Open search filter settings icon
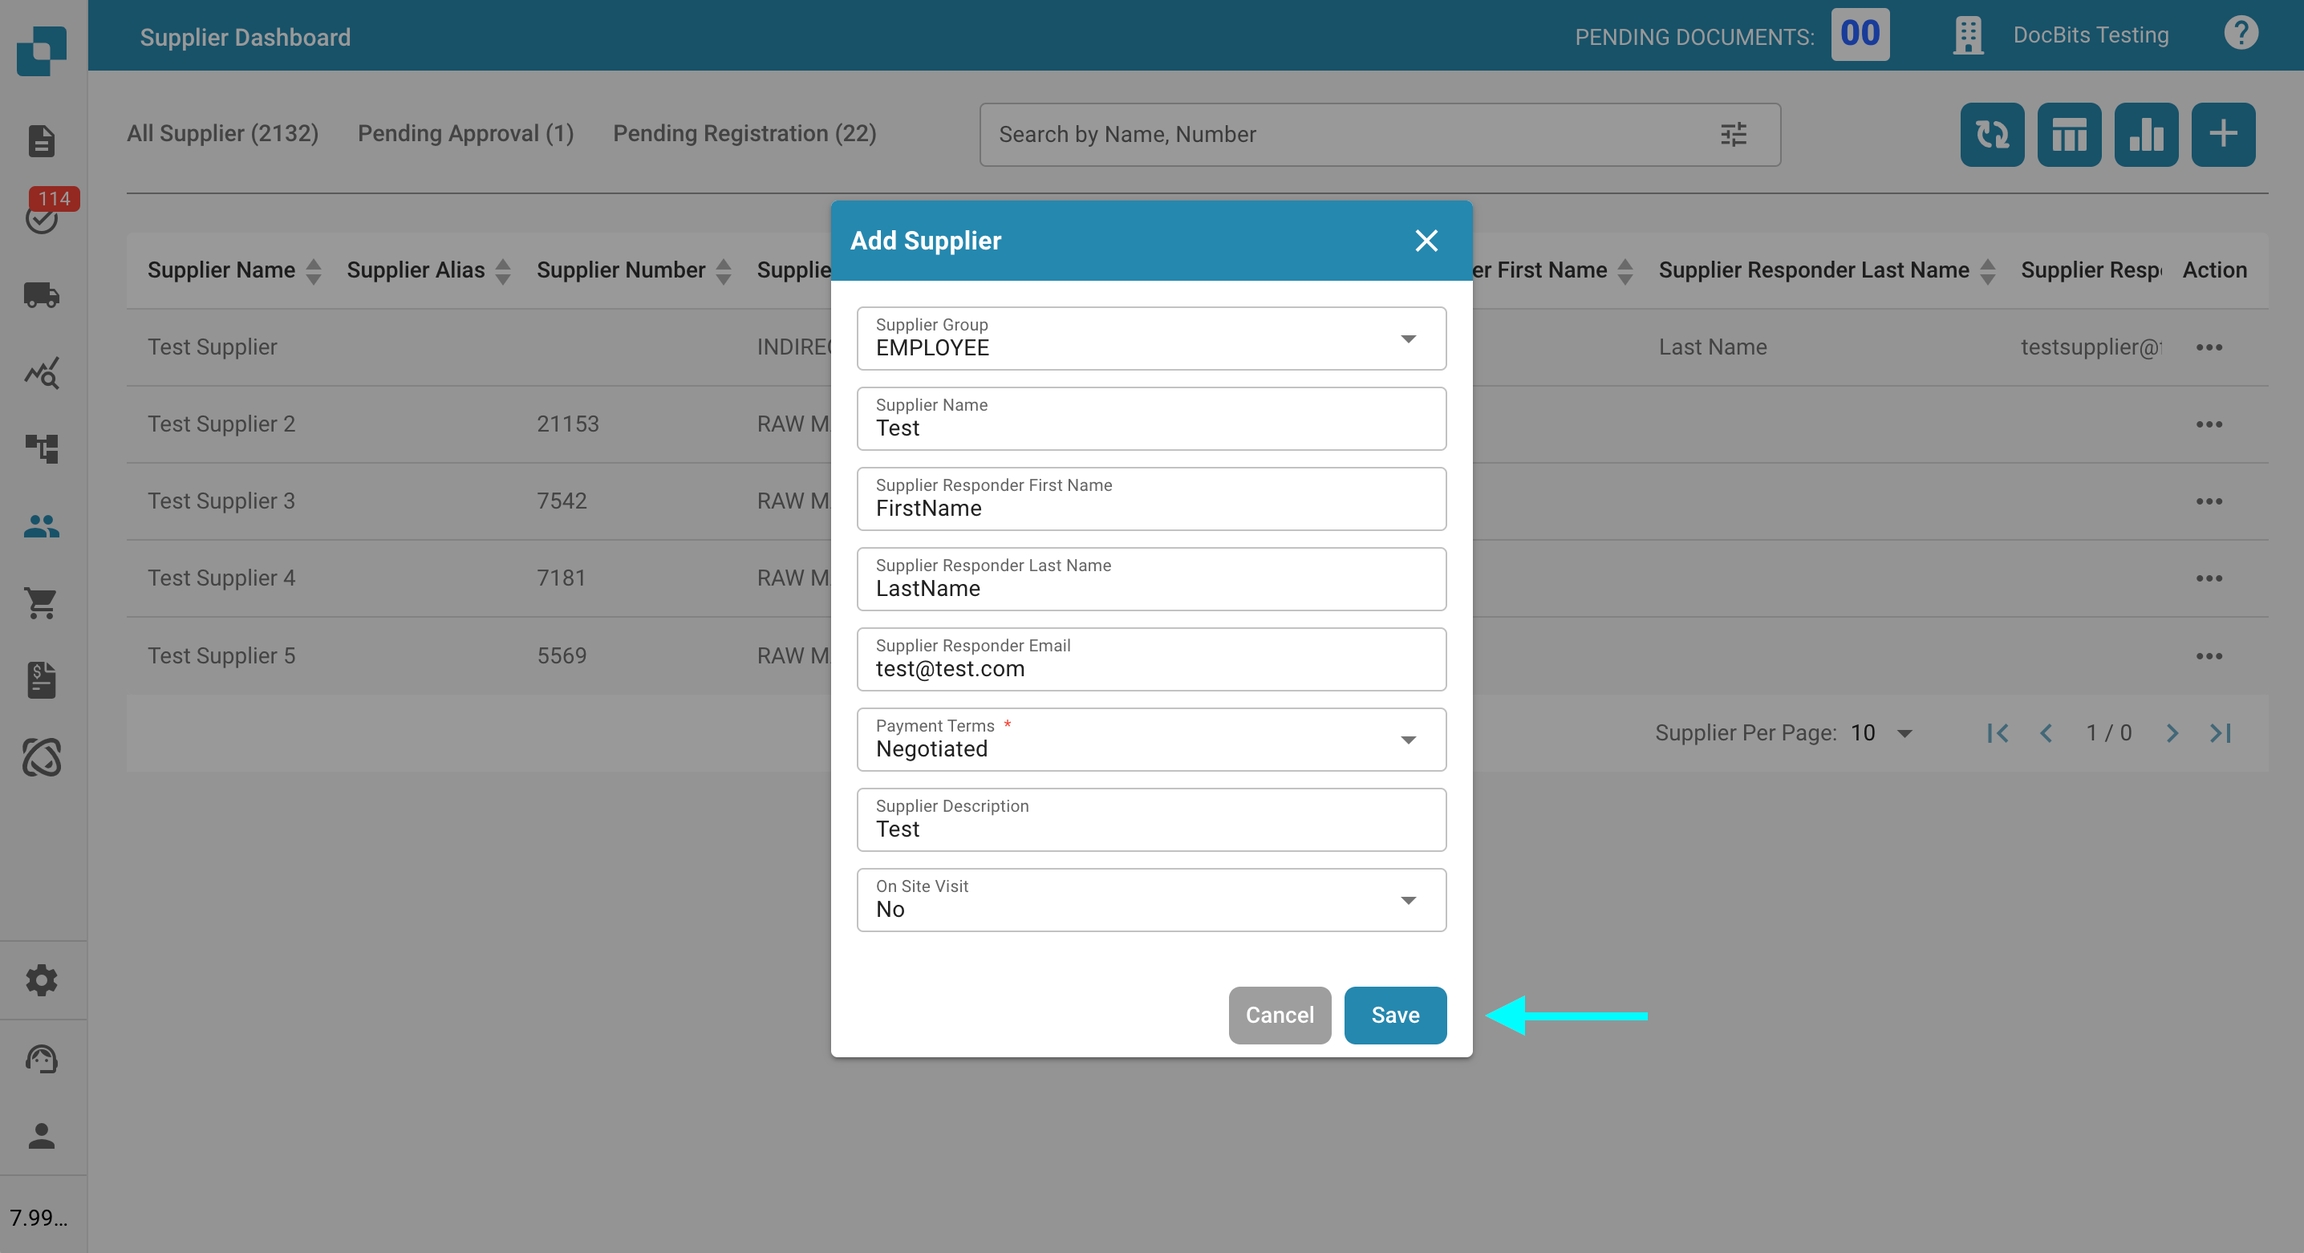The height and width of the screenshot is (1253, 2304). [x=1733, y=134]
